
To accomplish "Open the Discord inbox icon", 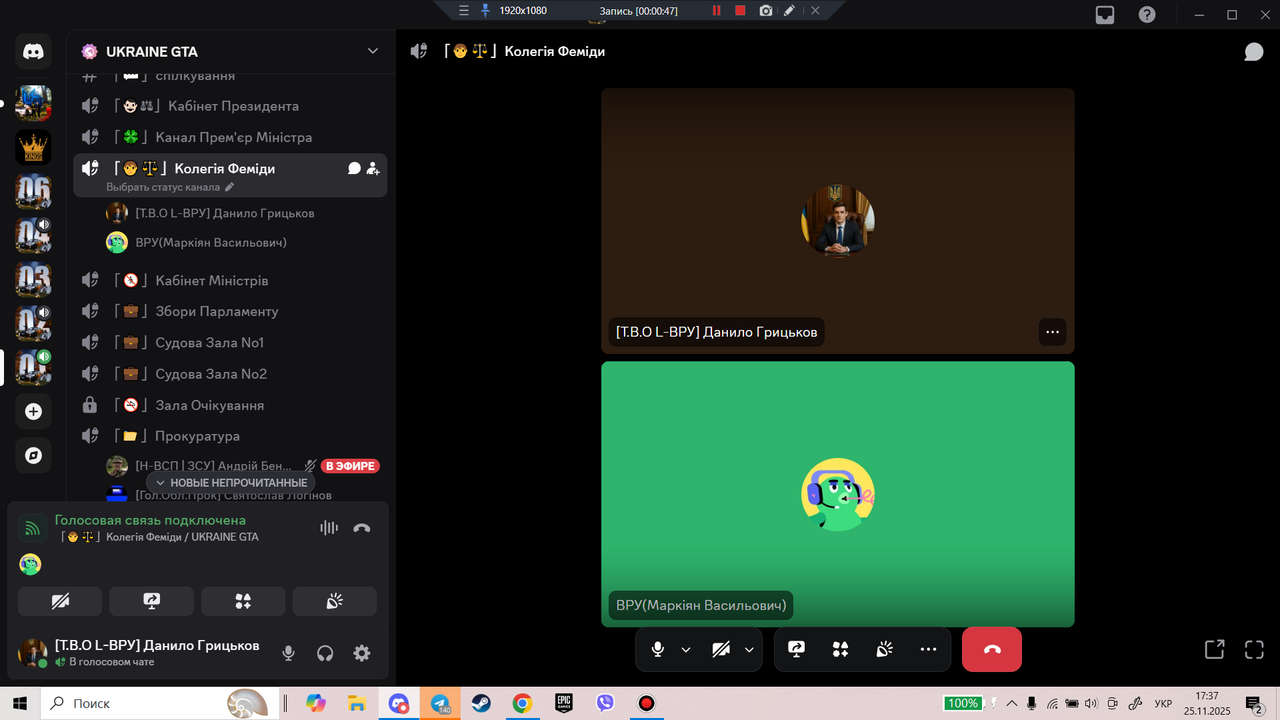I will pyautogui.click(x=1105, y=15).
